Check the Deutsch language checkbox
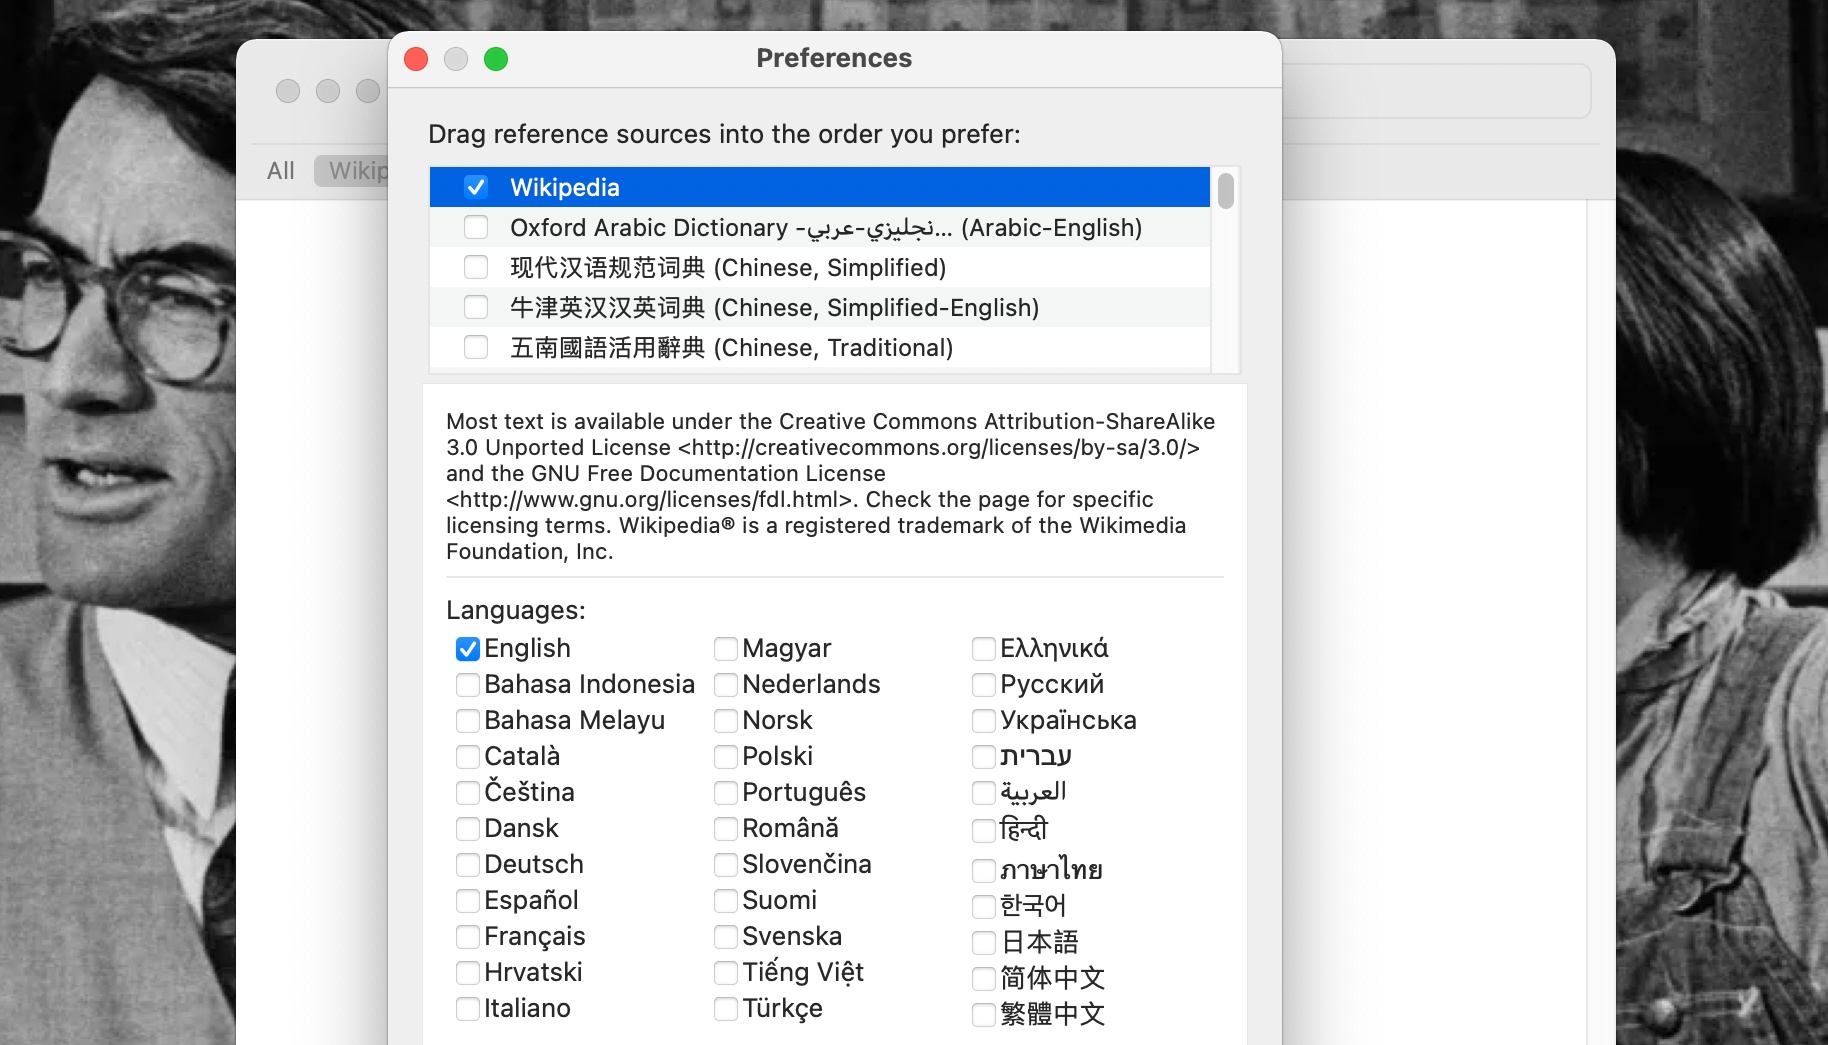 [x=468, y=865]
